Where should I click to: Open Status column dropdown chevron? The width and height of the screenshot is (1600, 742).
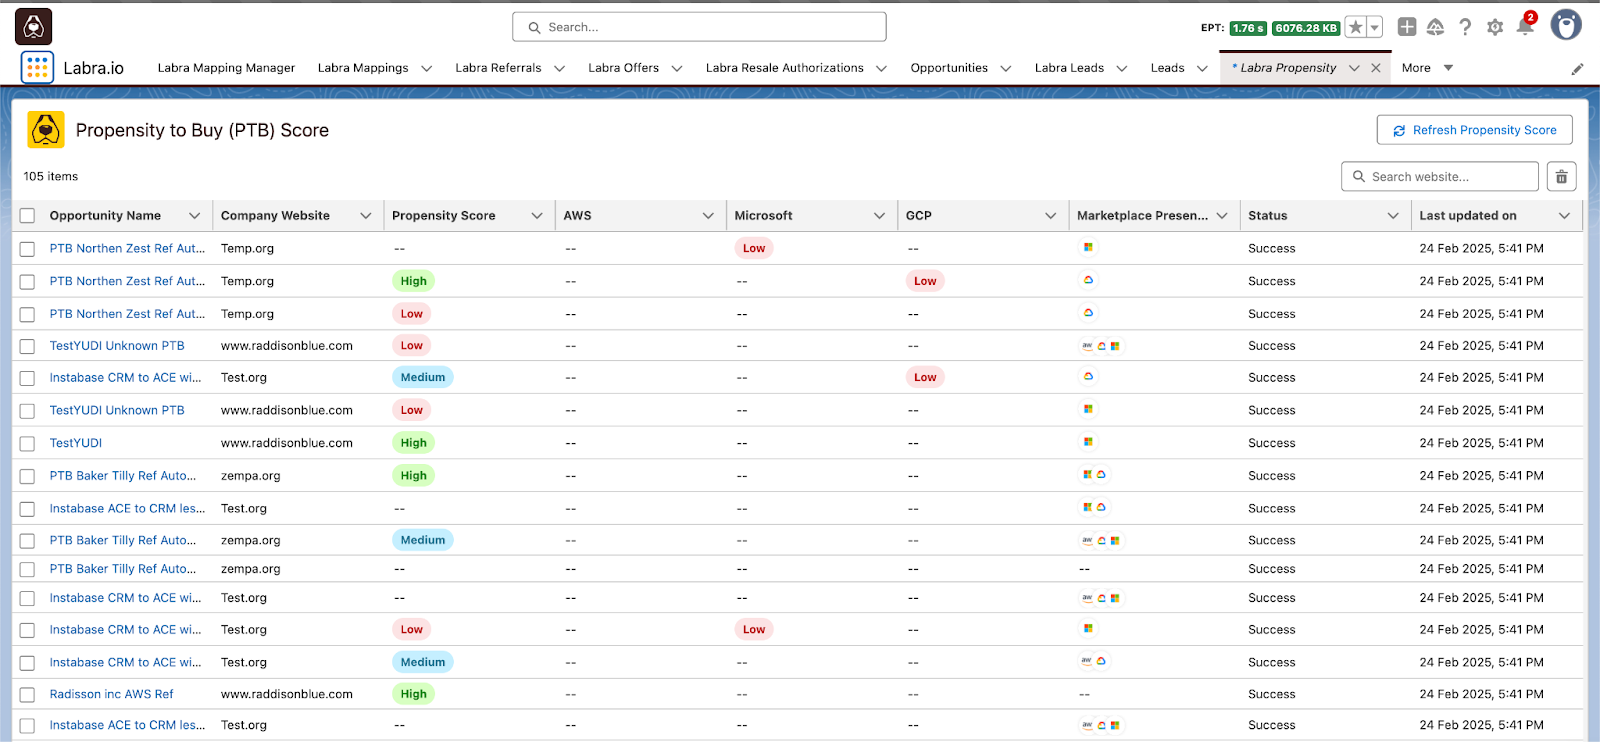pos(1393,216)
